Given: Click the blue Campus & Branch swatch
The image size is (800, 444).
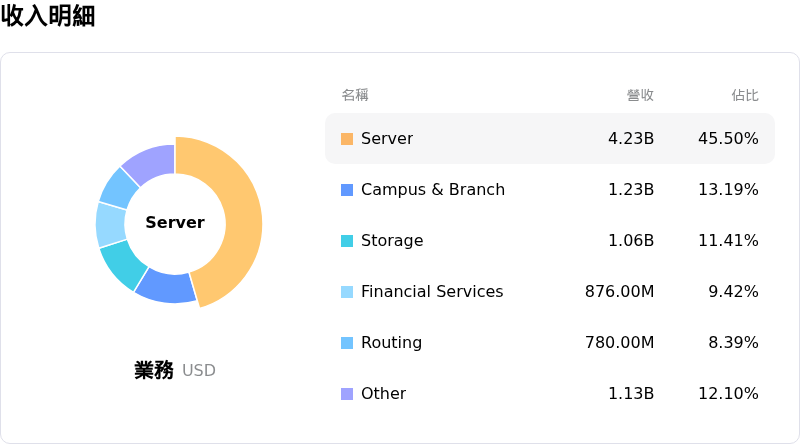Looking at the screenshot, I should 347,190.
